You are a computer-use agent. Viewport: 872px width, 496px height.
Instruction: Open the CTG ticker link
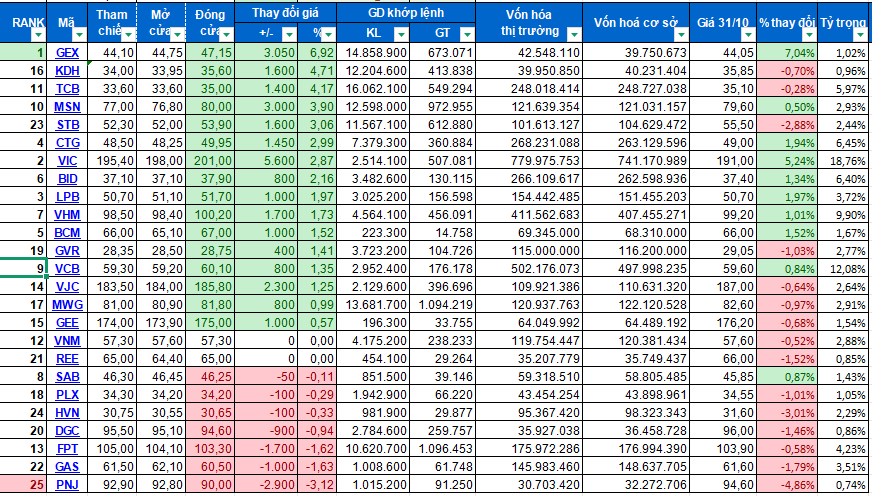point(68,143)
